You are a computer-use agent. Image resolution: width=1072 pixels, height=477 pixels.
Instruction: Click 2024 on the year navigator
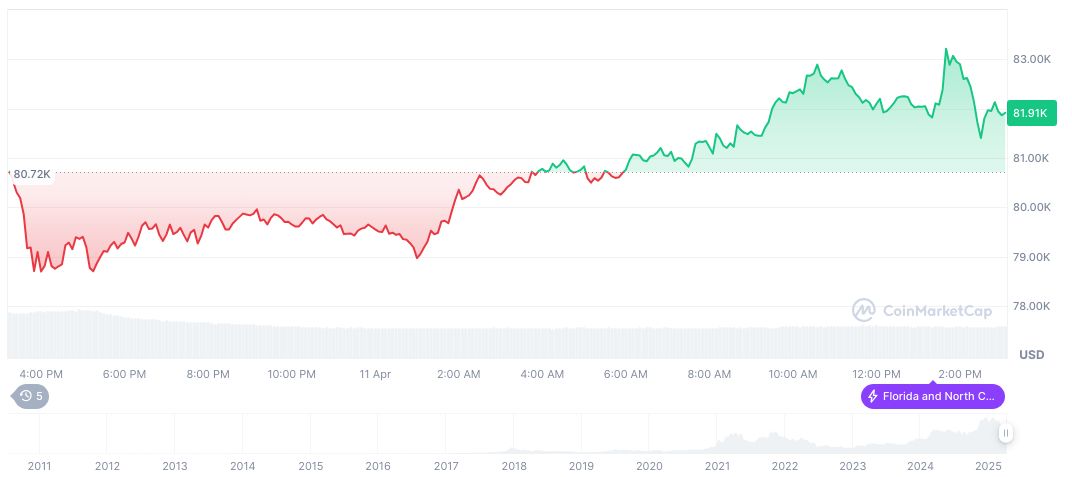coord(920,466)
